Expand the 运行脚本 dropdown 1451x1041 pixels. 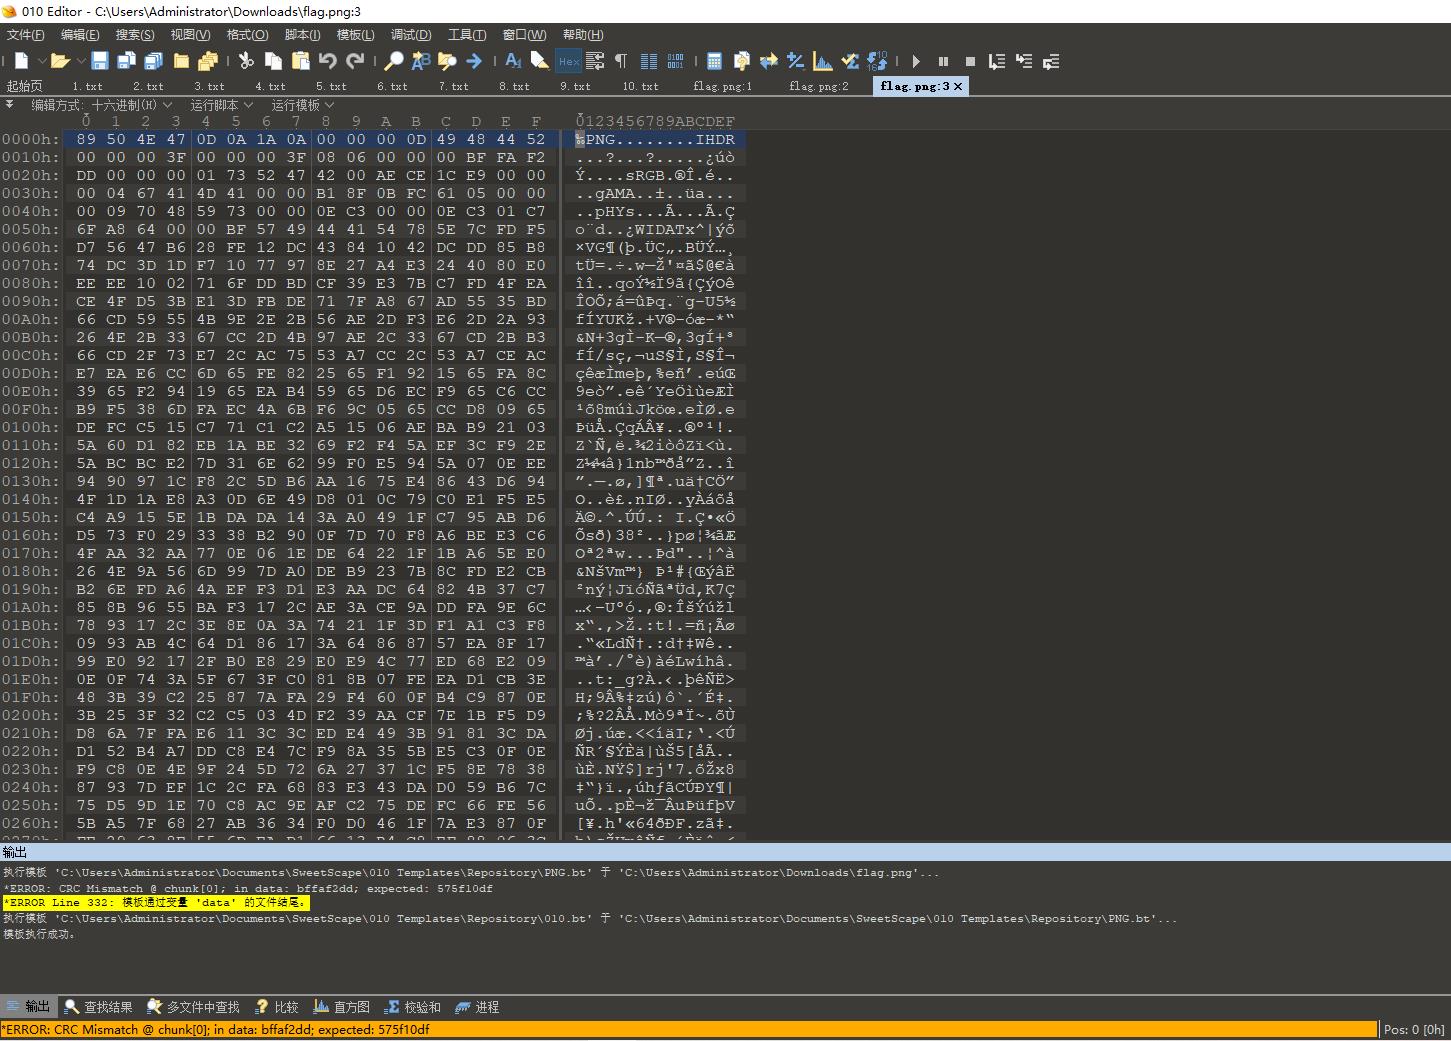click(221, 104)
